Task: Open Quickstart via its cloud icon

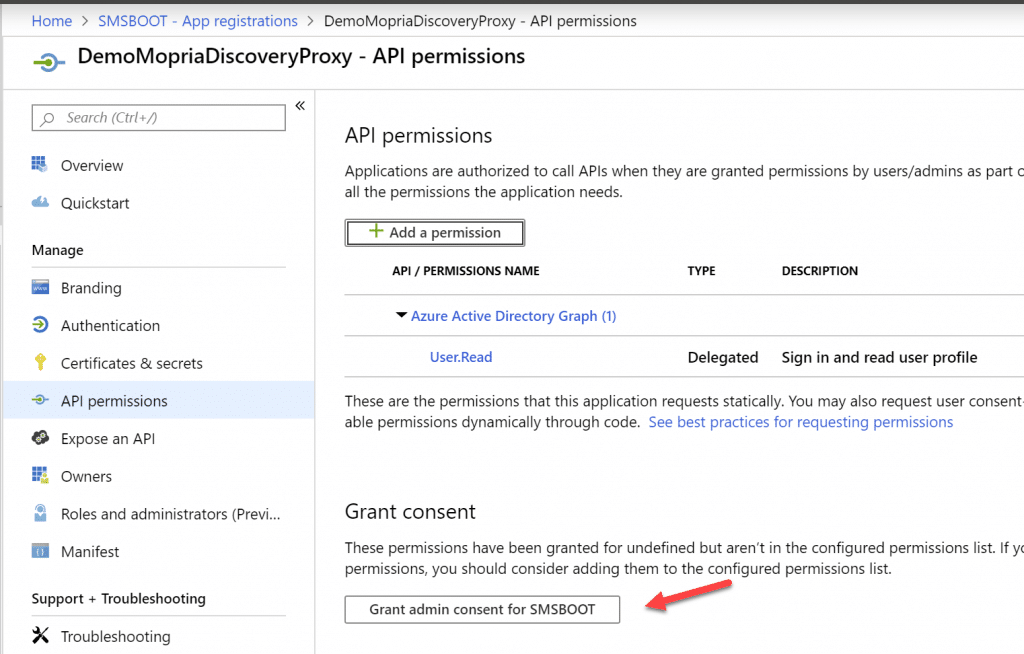Action: coord(40,203)
